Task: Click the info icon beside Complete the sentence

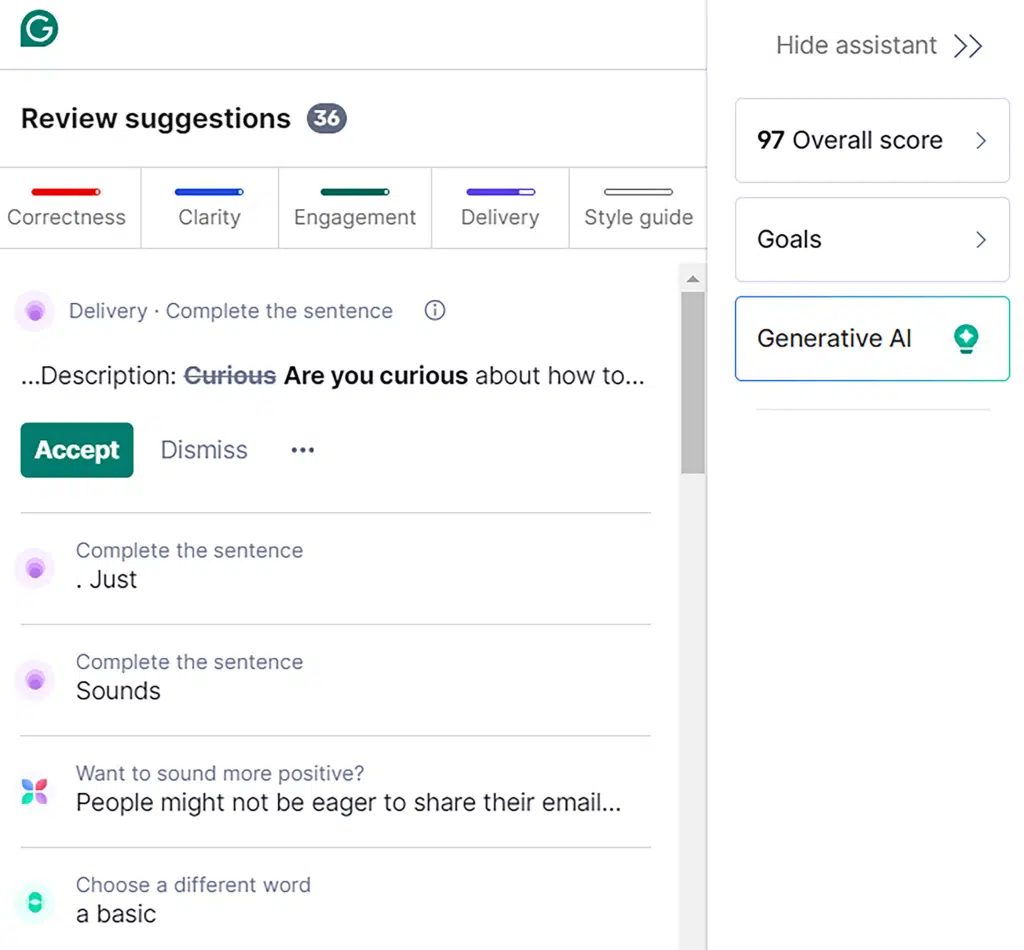Action: pos(434,310)
